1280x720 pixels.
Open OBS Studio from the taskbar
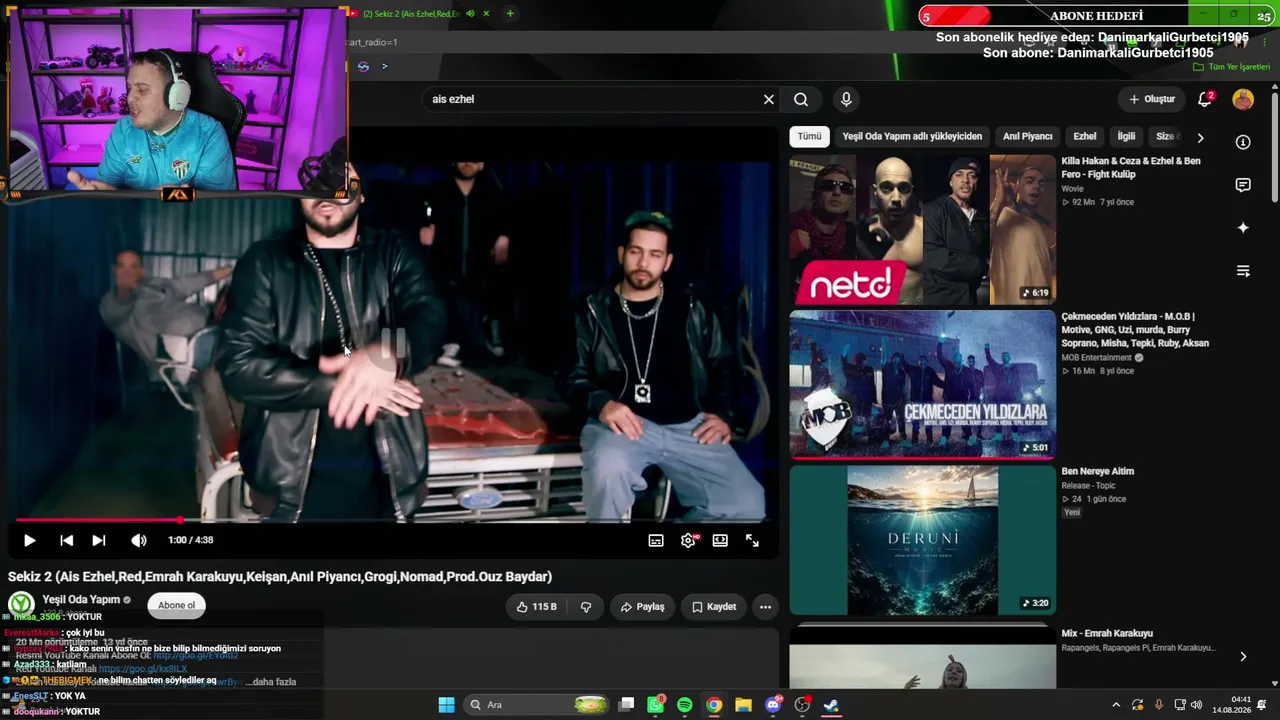pyautogui.click(x=802, y=705)
